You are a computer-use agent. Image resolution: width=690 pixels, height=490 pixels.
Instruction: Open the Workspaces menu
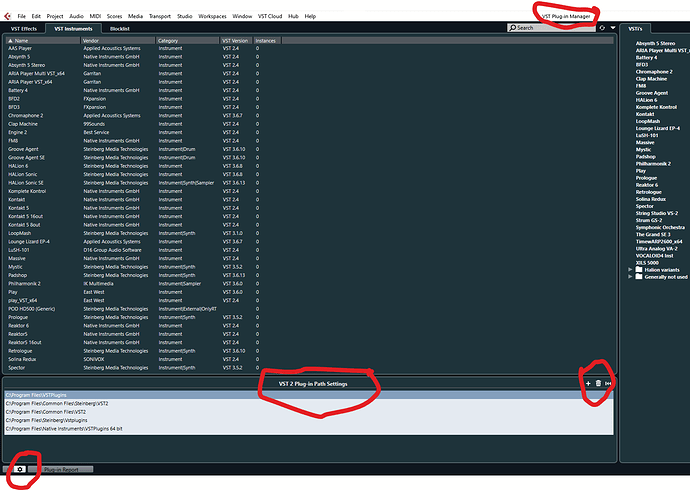[212, 16]
